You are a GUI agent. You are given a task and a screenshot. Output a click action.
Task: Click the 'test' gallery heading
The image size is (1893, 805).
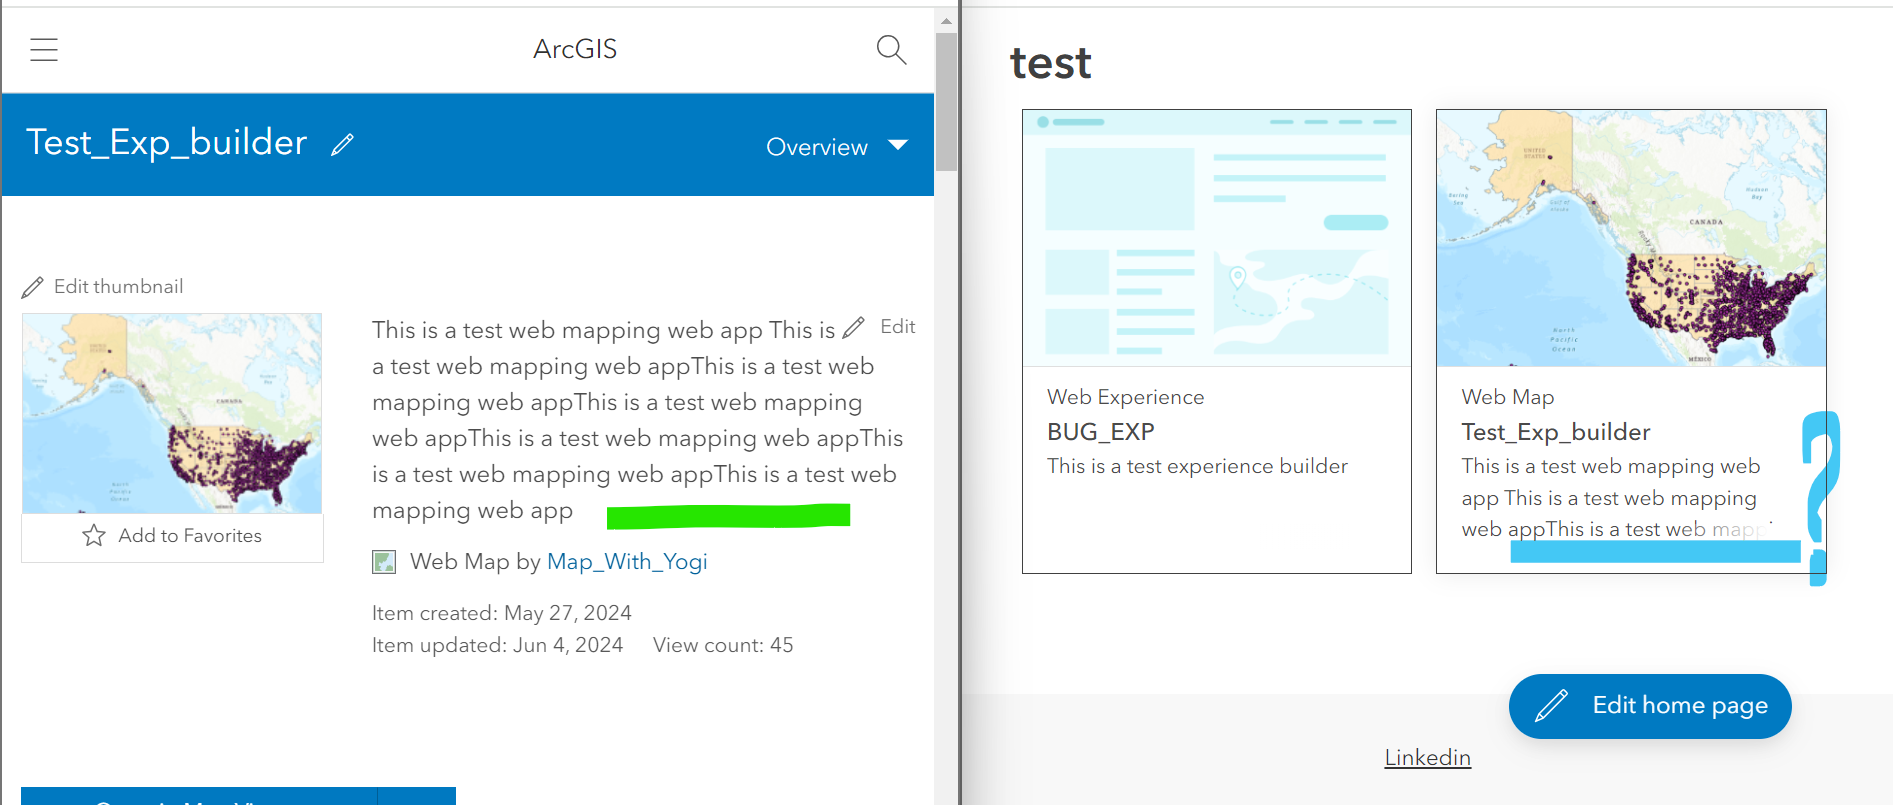pyautogui.click(x=1050, y=63)
